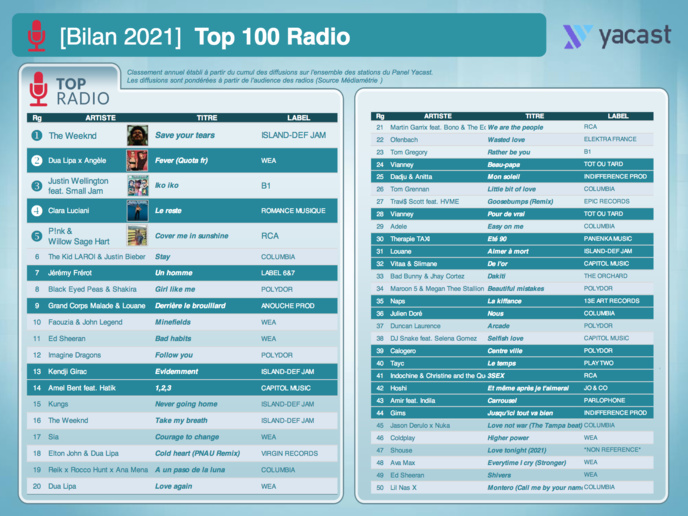Select label 'VIRGIN RECORDS'
Viewport: 688px width, 516px height.
[289, 453]
